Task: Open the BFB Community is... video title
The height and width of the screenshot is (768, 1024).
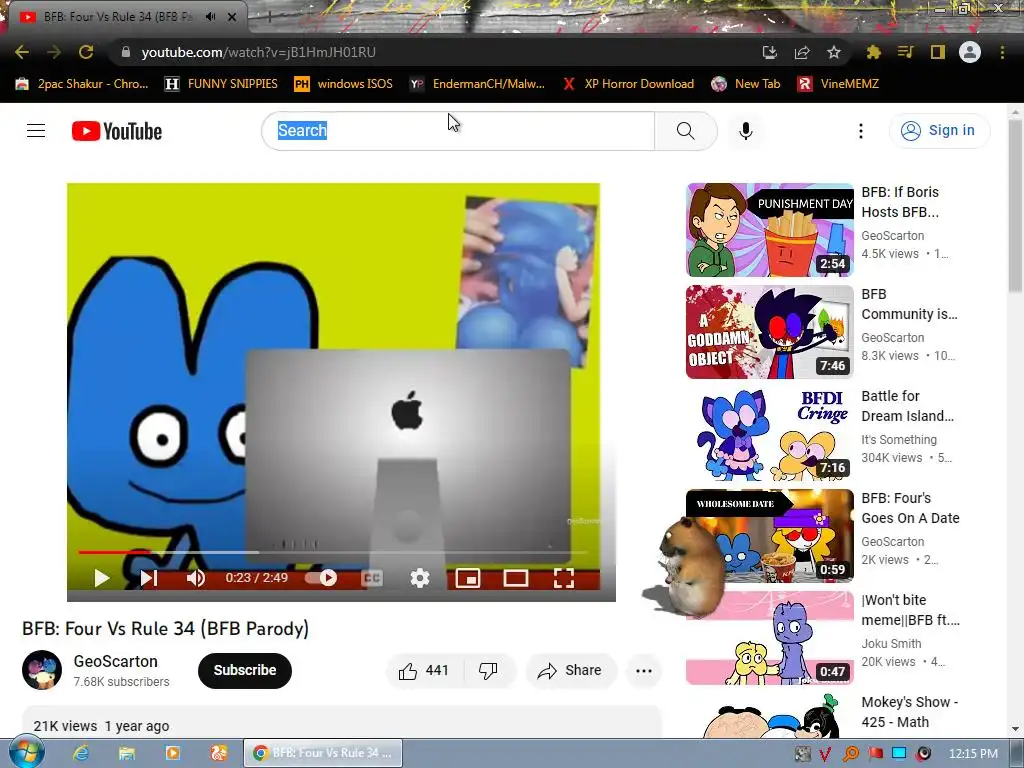Action: tap(909, 304)
